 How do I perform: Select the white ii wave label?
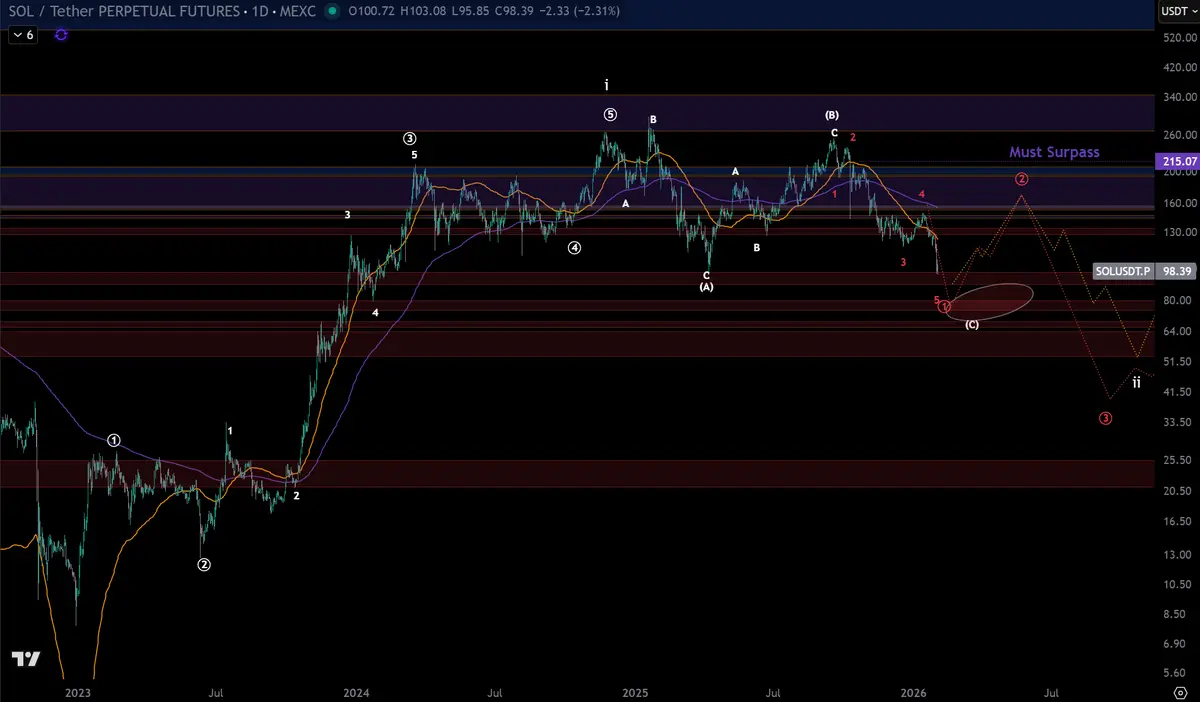[x=1136, y=382]
